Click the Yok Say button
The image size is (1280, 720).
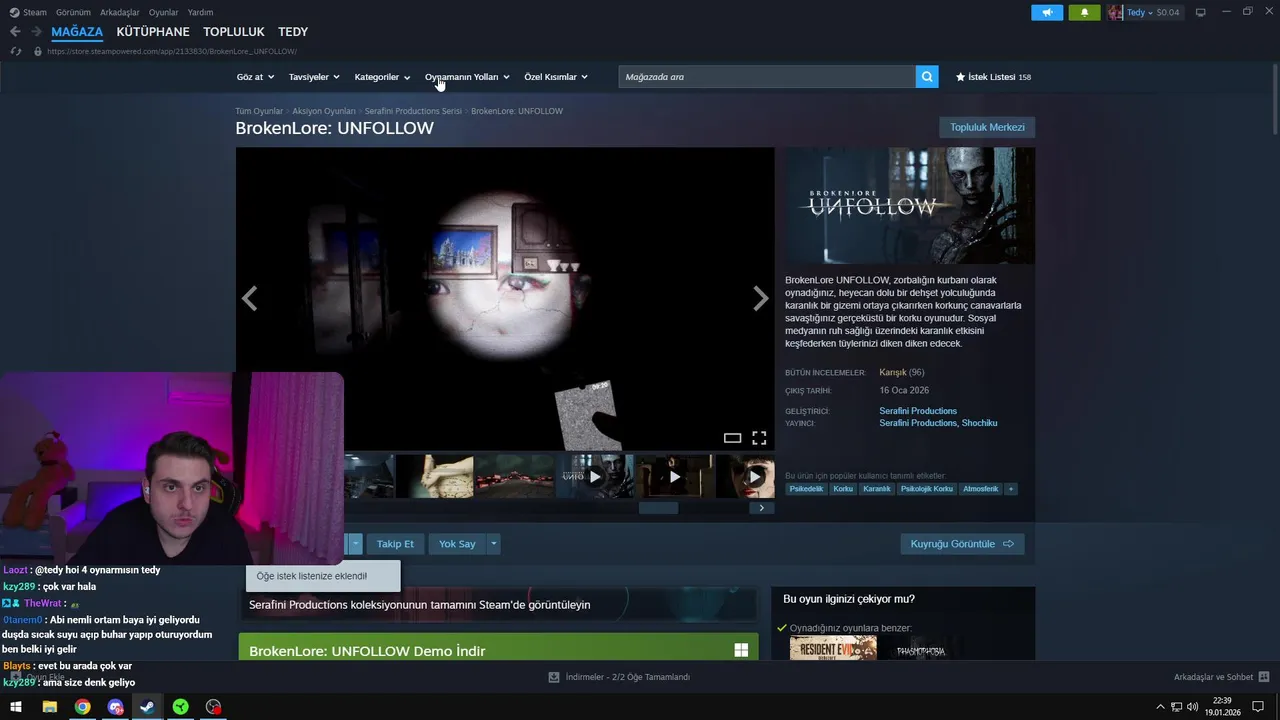457,544
